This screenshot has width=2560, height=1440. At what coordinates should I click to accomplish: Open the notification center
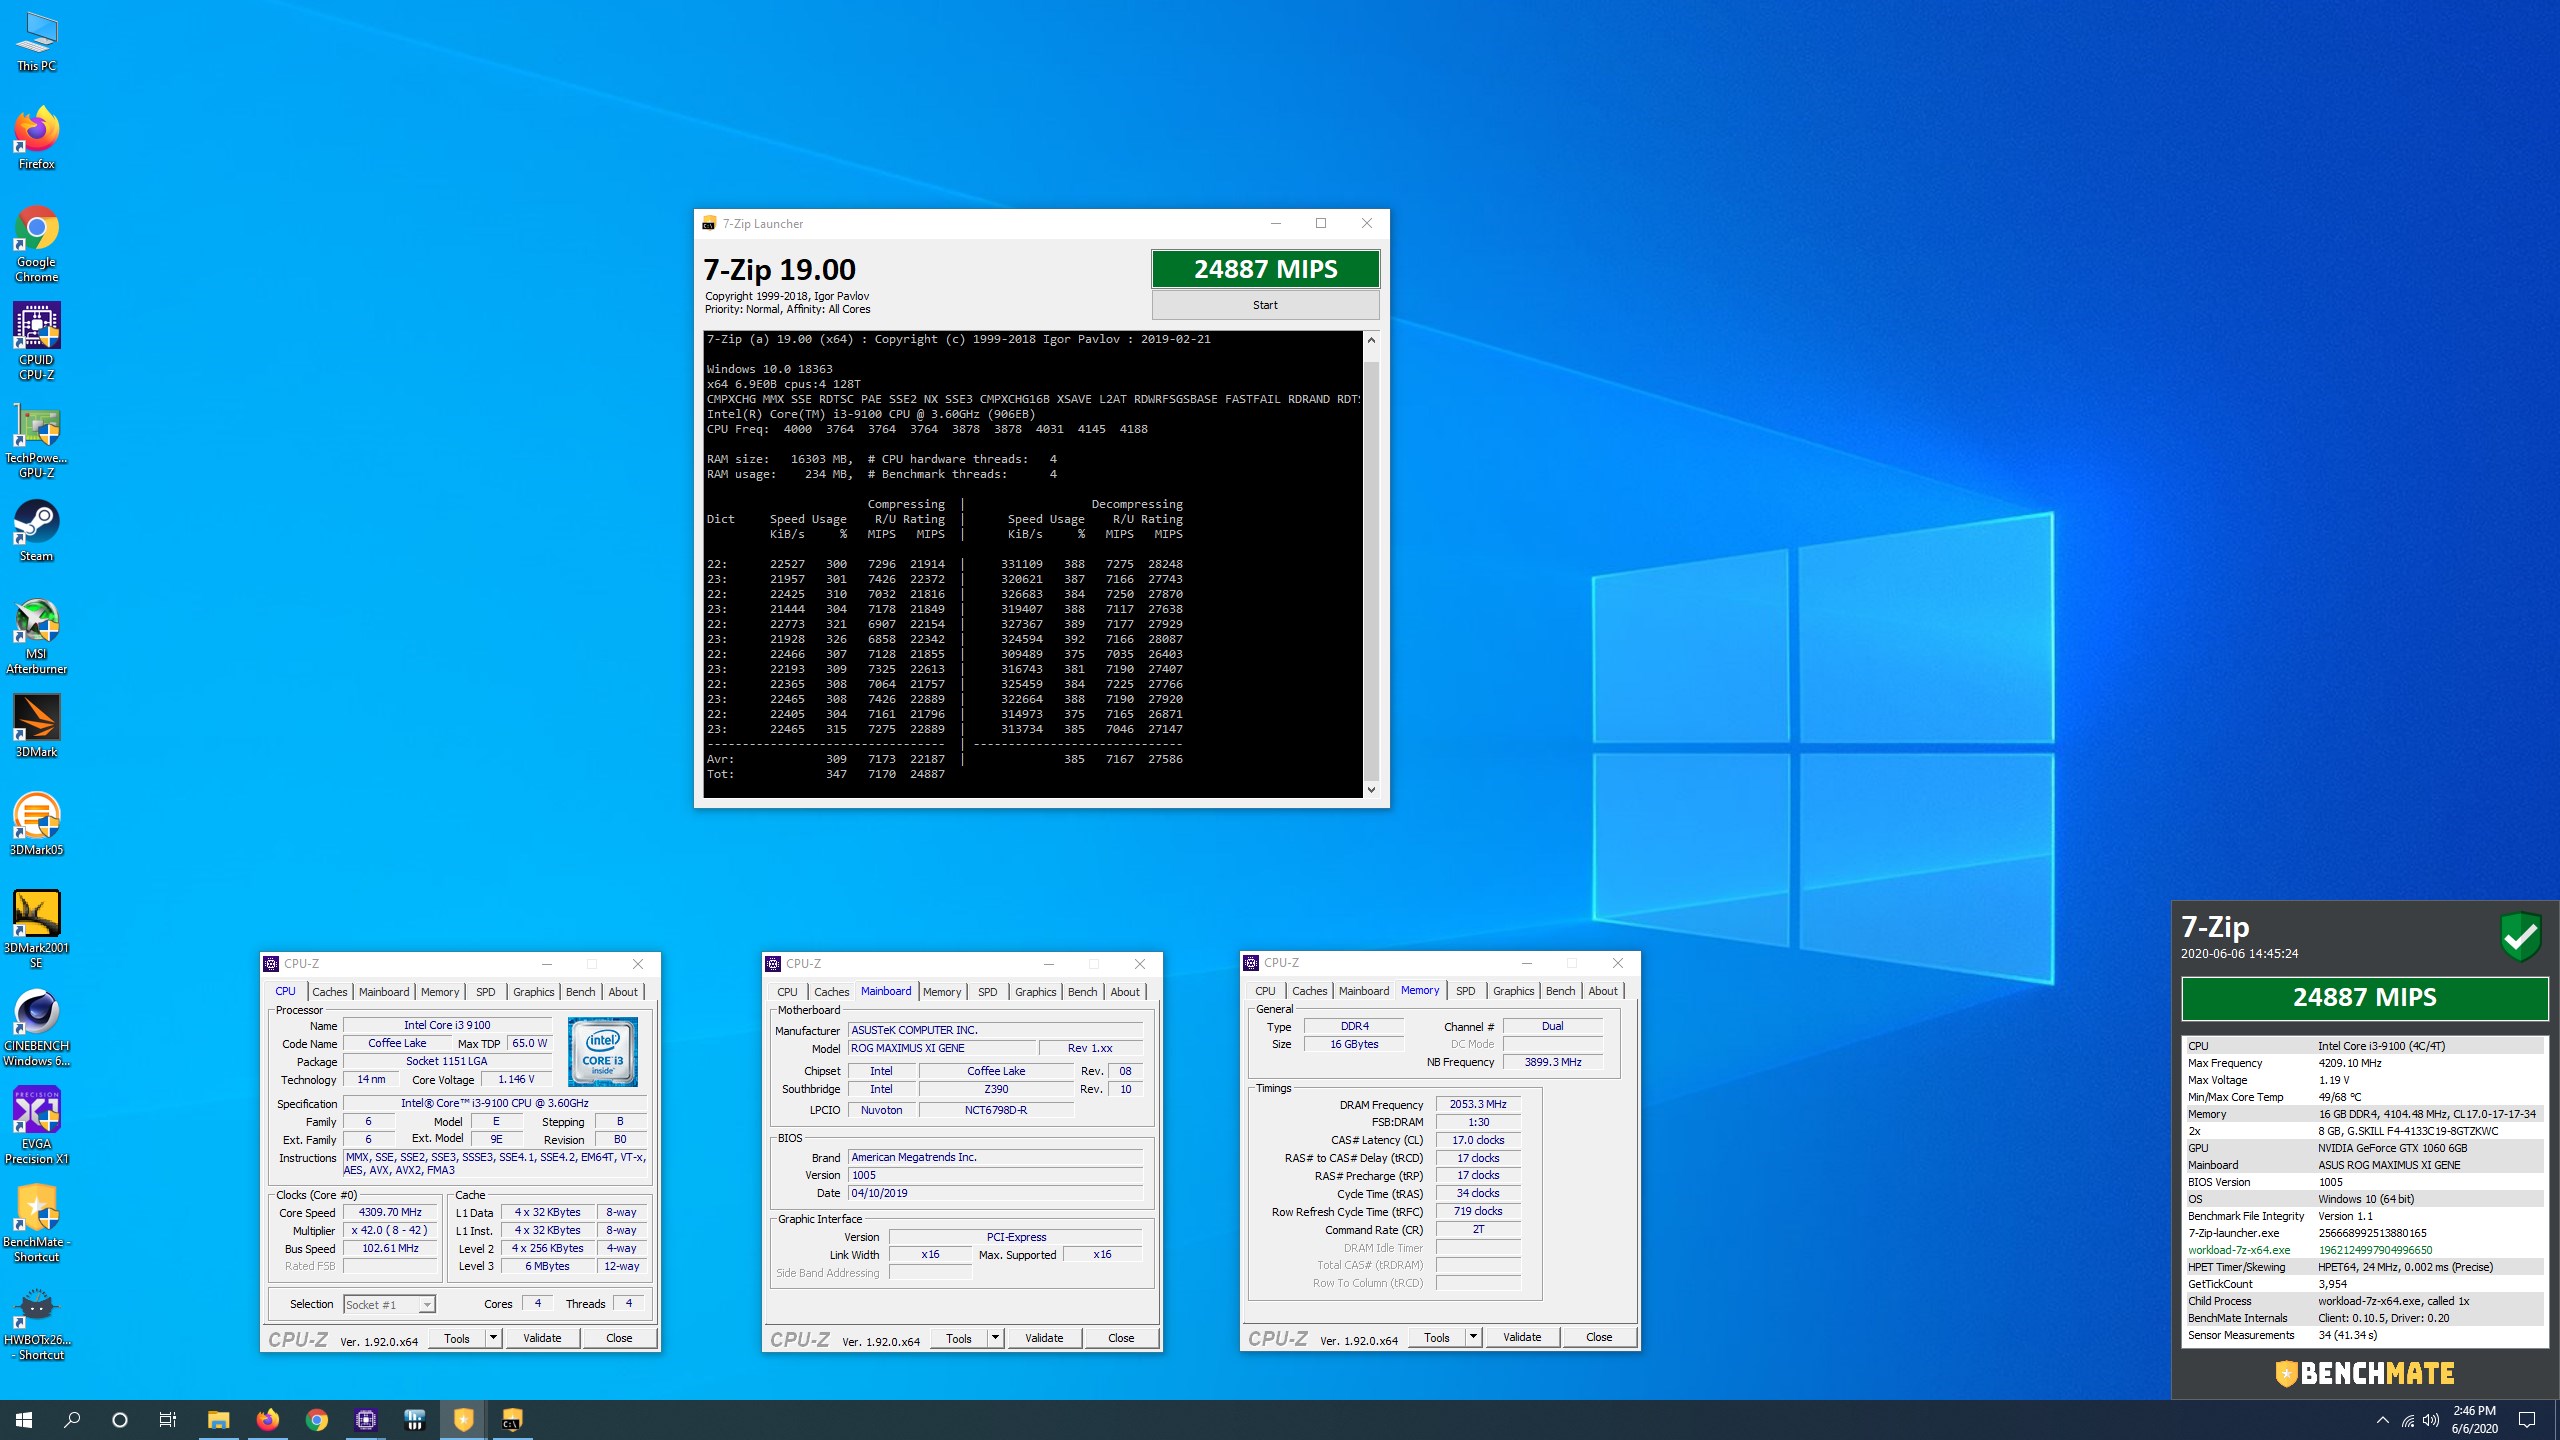coord(2527,1420)
